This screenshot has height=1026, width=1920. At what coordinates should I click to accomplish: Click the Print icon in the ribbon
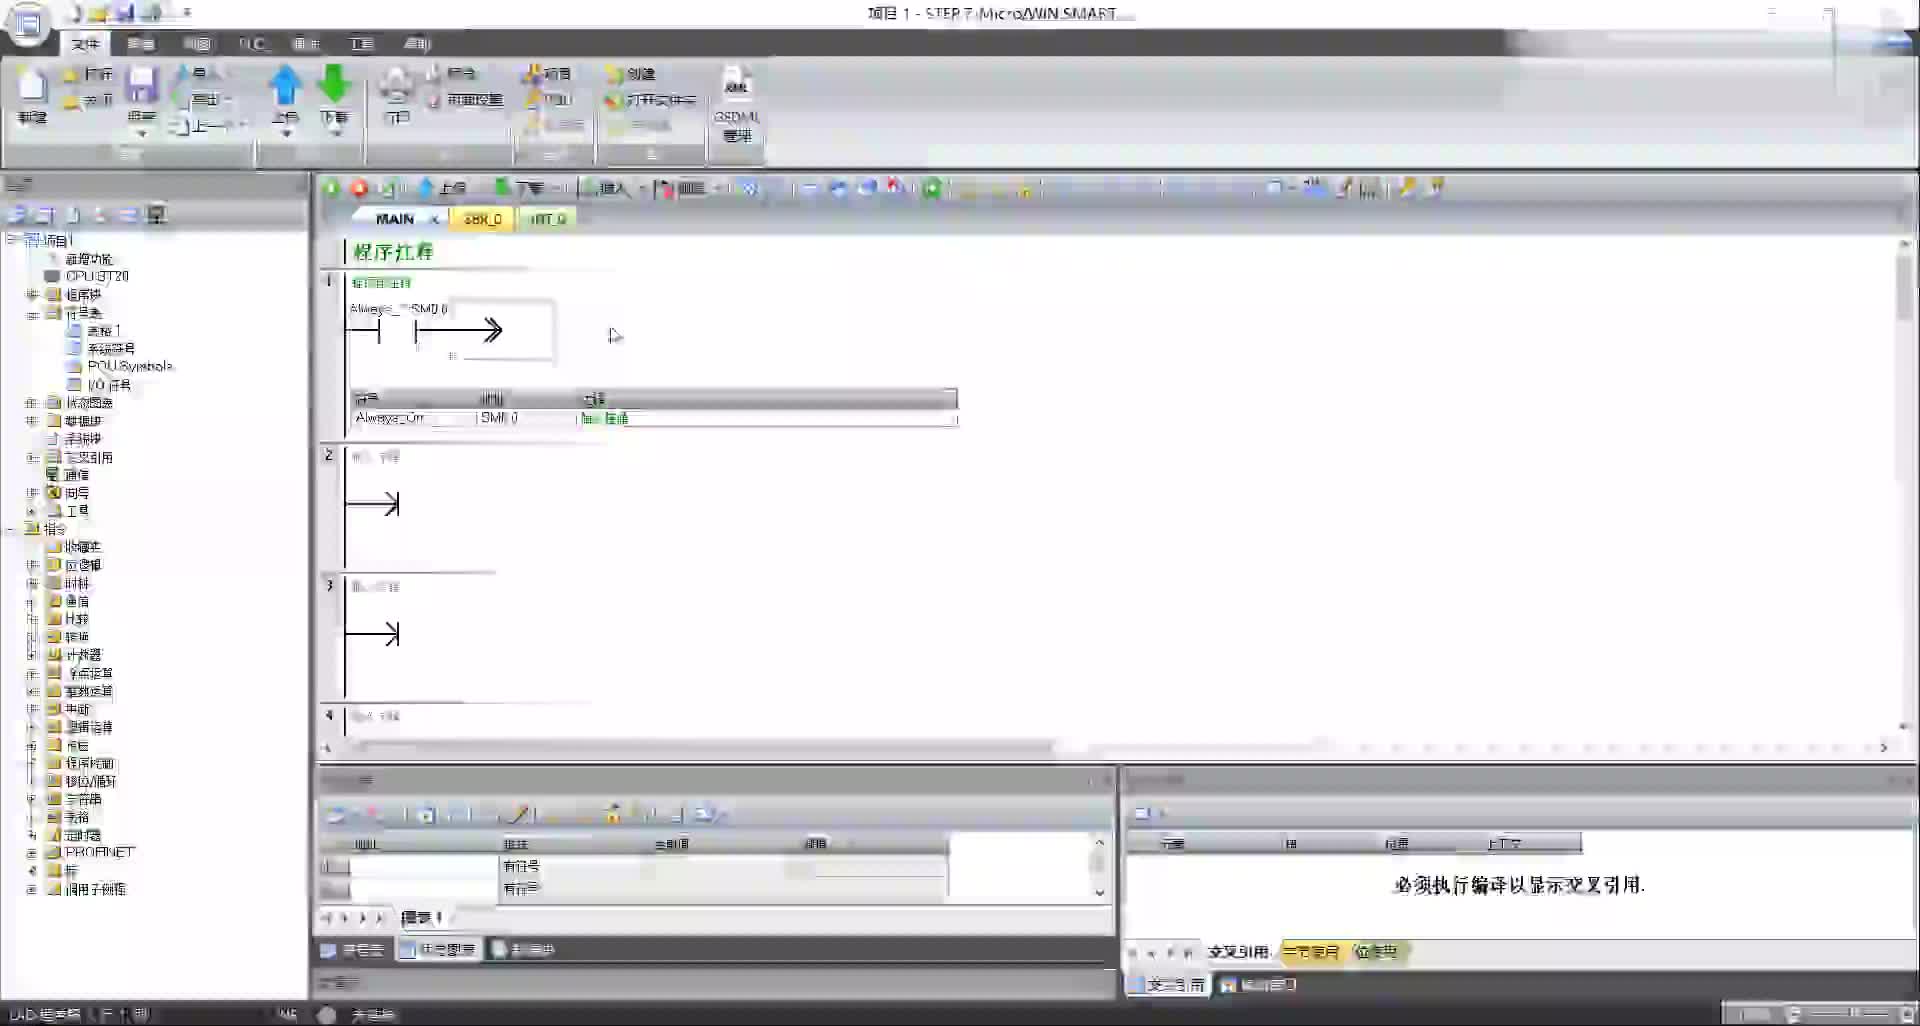point(397,87)
